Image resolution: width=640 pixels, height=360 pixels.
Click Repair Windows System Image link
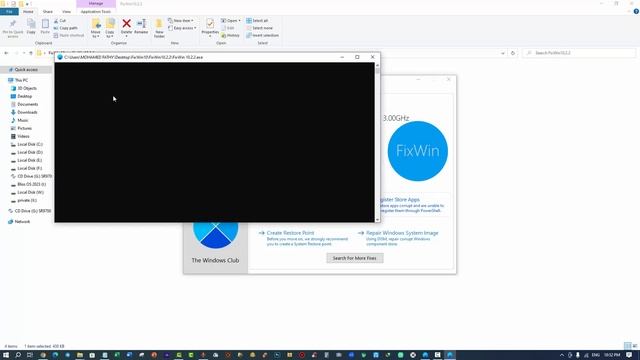coord(402,233)
